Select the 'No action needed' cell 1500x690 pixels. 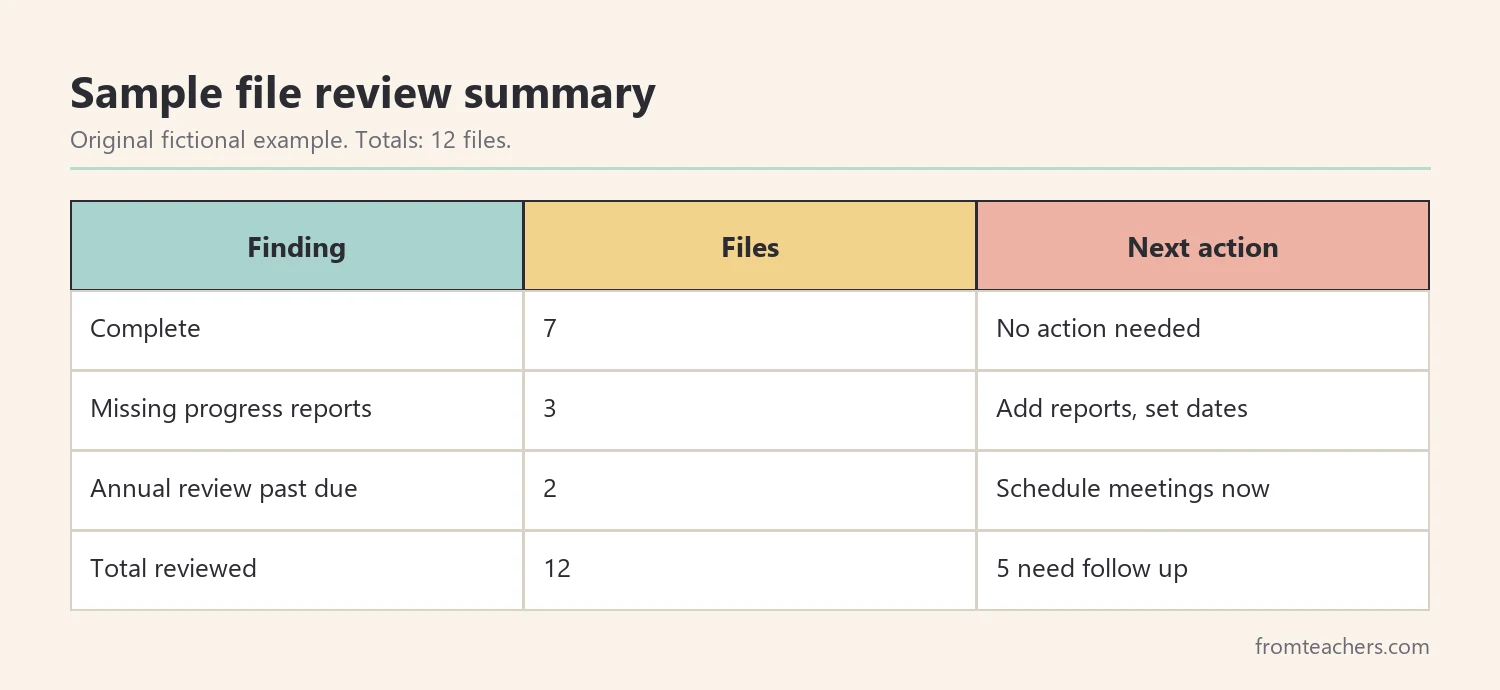click(x=1203, y=330)
